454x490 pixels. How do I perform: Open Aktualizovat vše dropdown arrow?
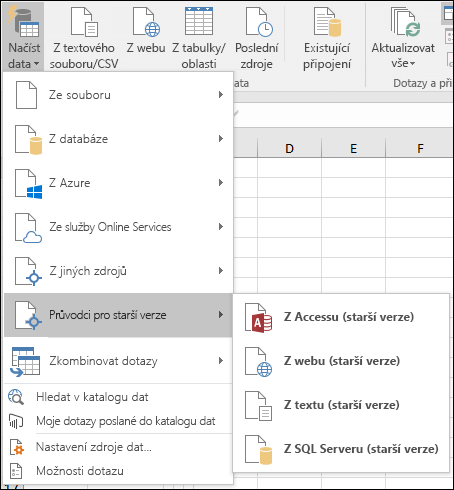pyautogui.click(x=412, y=63)
